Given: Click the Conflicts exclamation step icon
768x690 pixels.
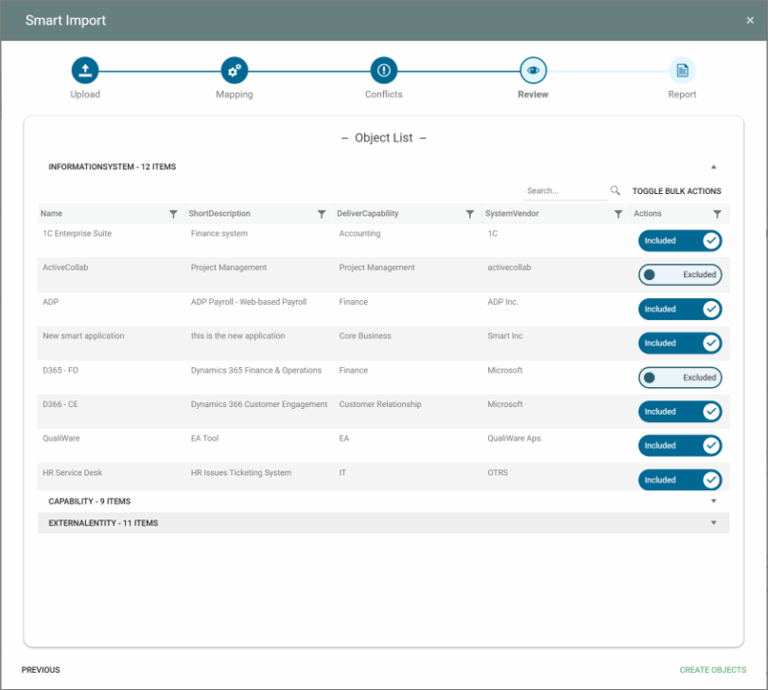Looking at the screenshot, I should (384, 70).
